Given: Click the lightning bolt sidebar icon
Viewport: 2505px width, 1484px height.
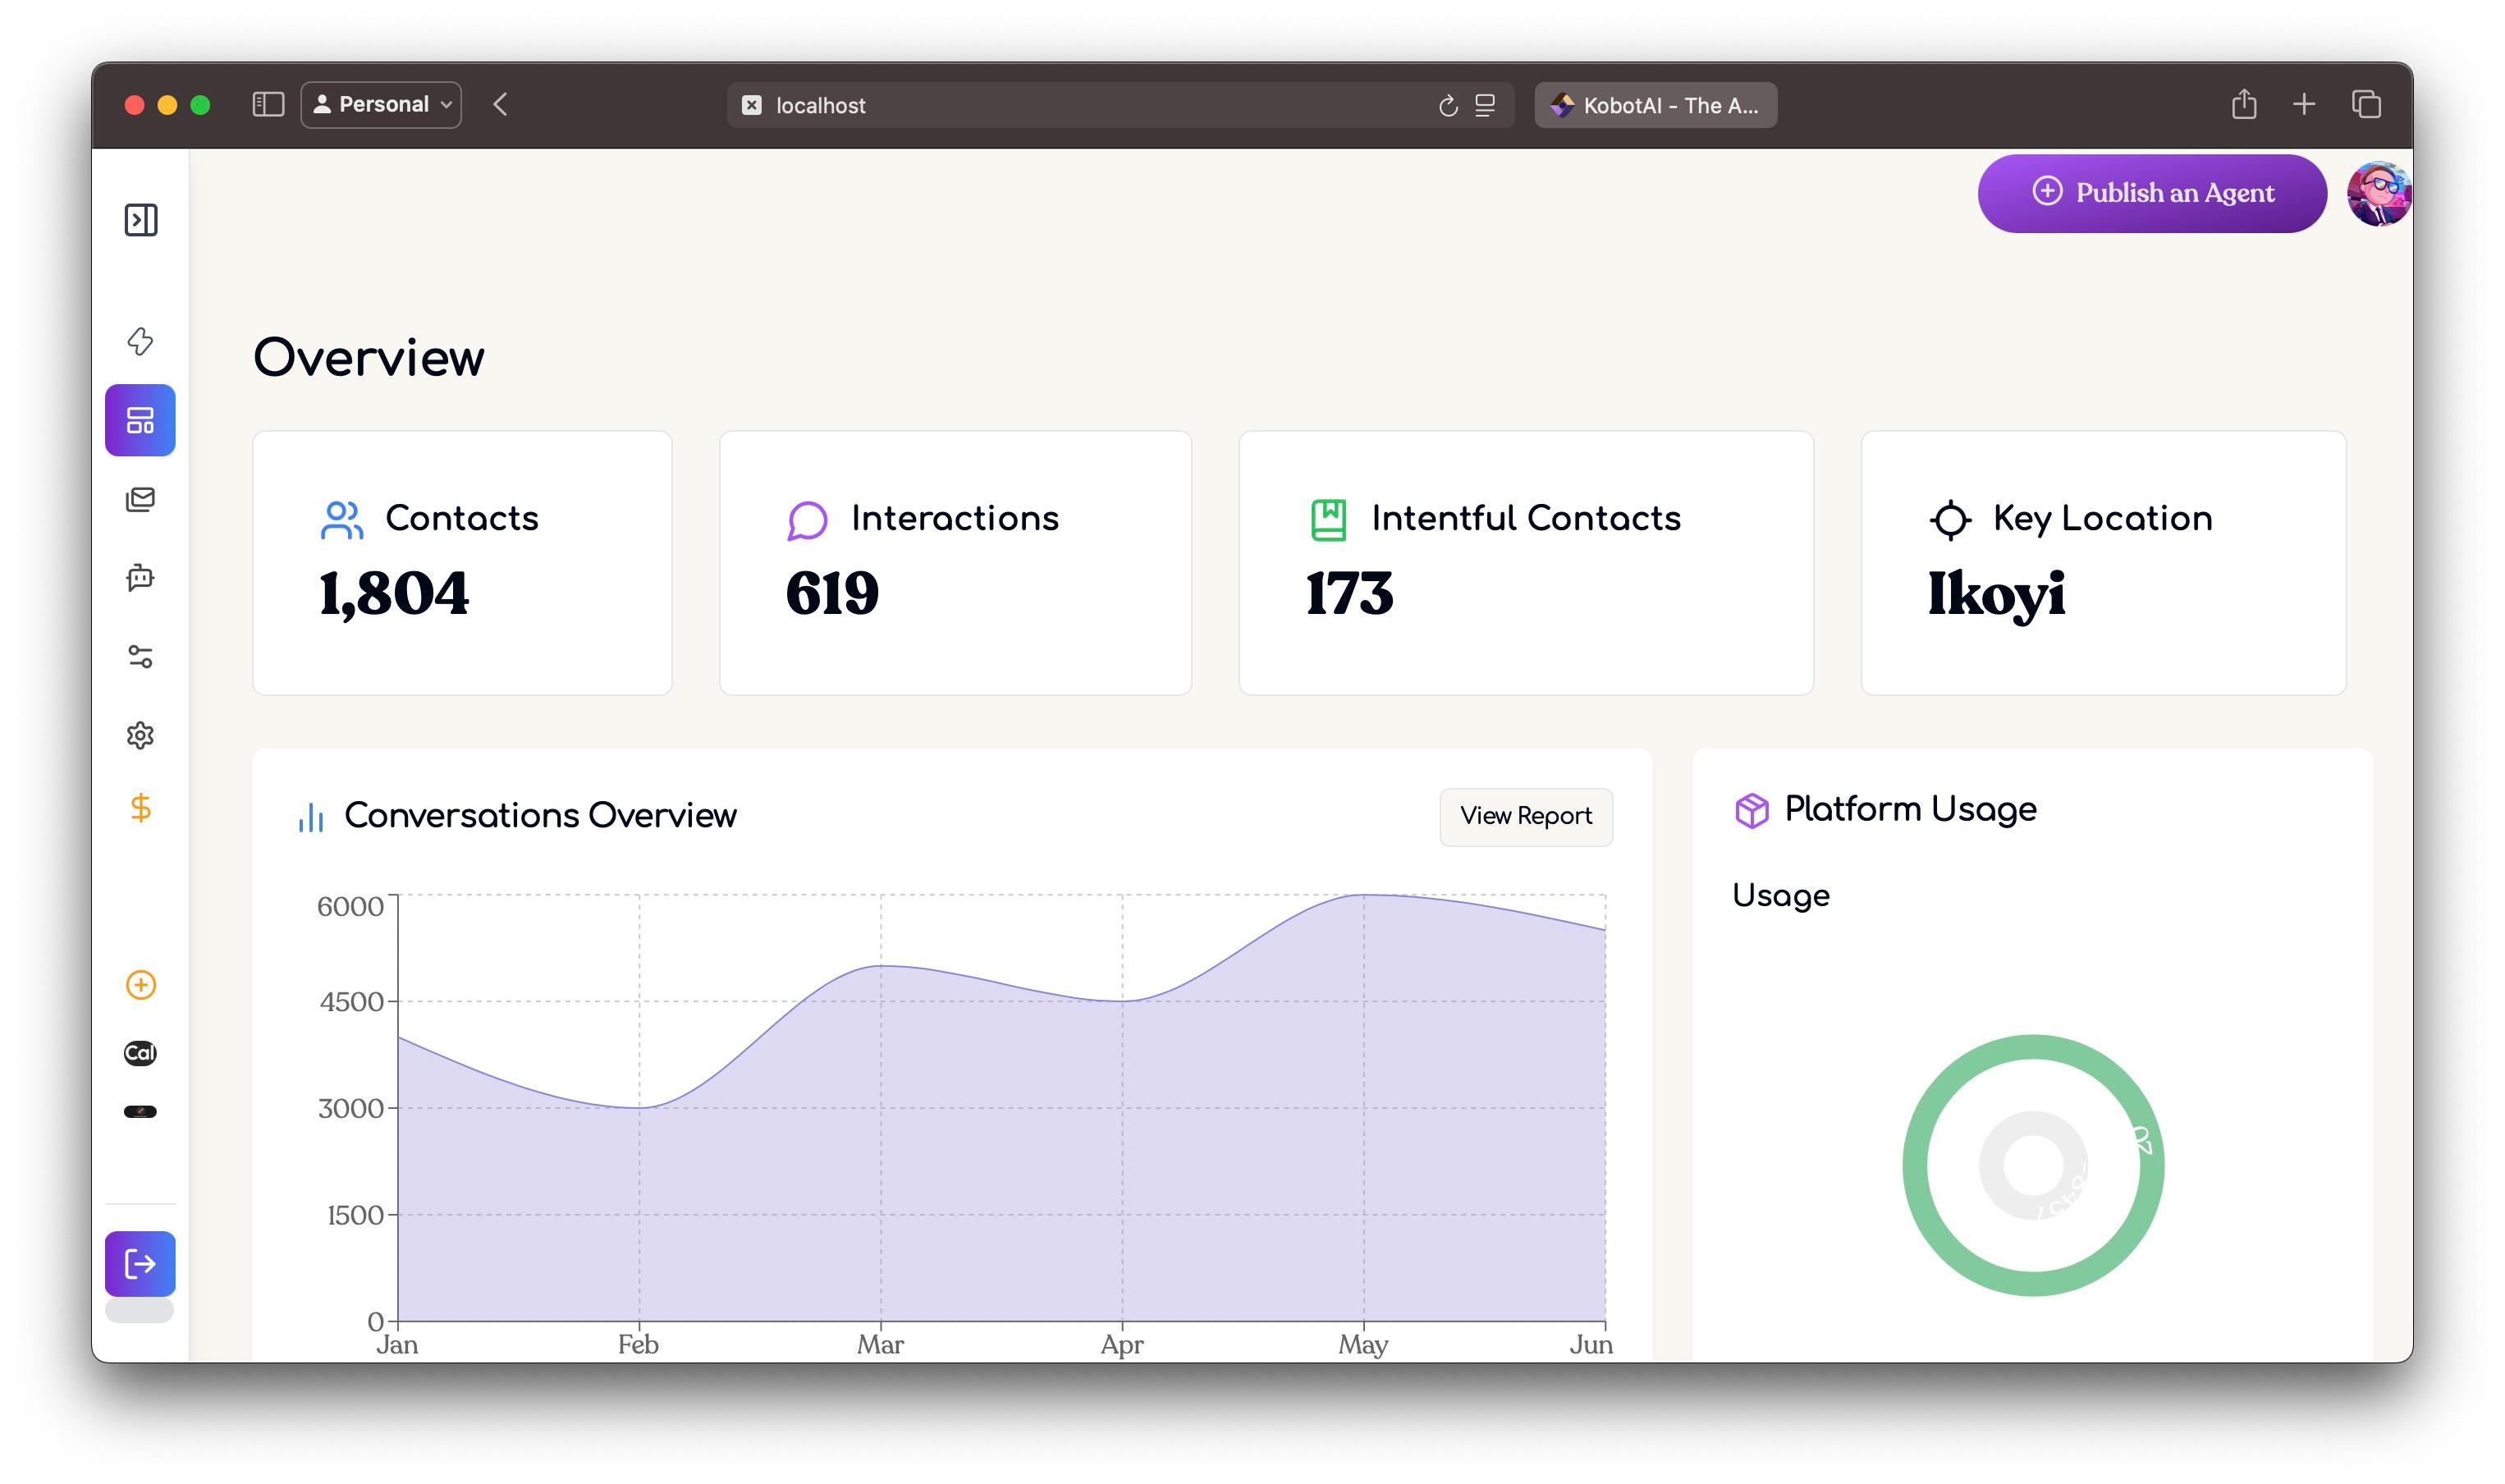Looking at the screenshot, I should (140, 341).
